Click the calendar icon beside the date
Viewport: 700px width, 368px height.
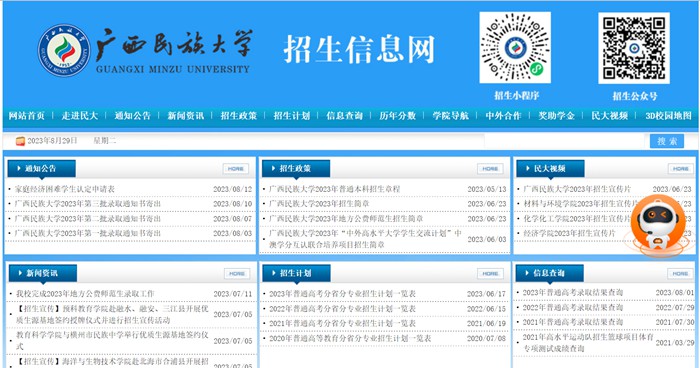20,141
